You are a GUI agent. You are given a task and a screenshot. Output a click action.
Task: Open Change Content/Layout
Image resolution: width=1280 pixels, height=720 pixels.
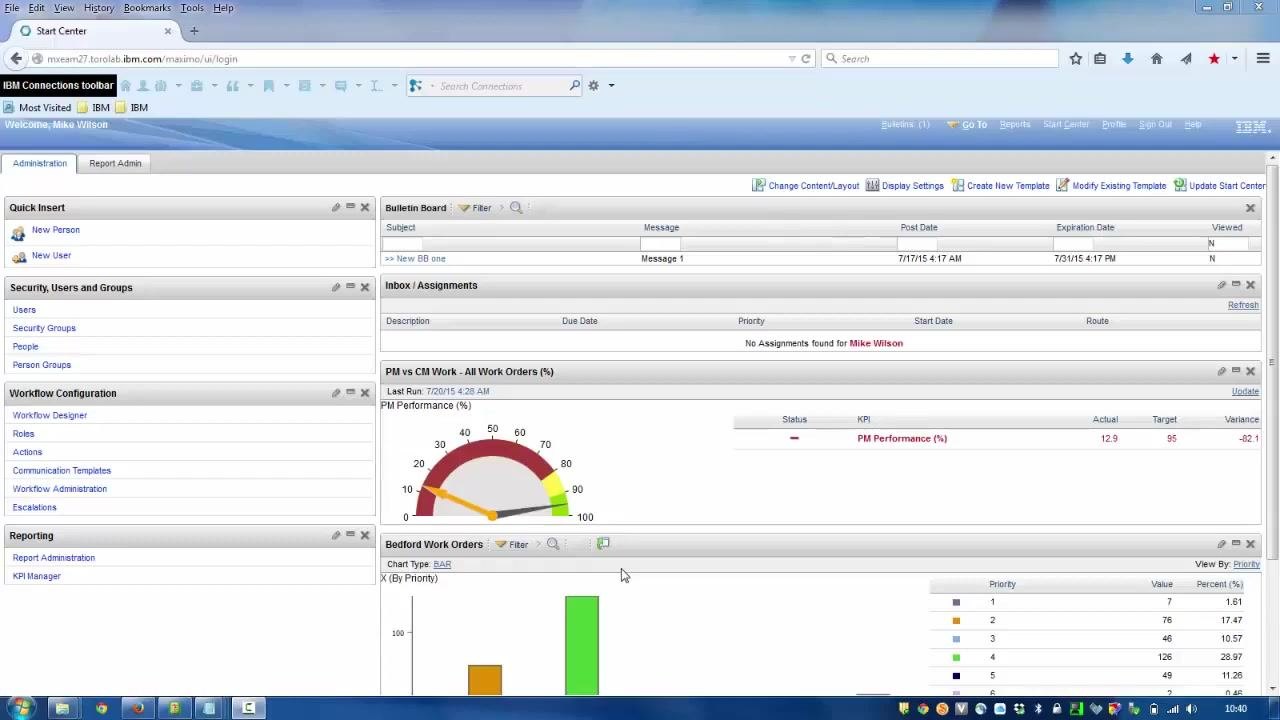[806, 185]
